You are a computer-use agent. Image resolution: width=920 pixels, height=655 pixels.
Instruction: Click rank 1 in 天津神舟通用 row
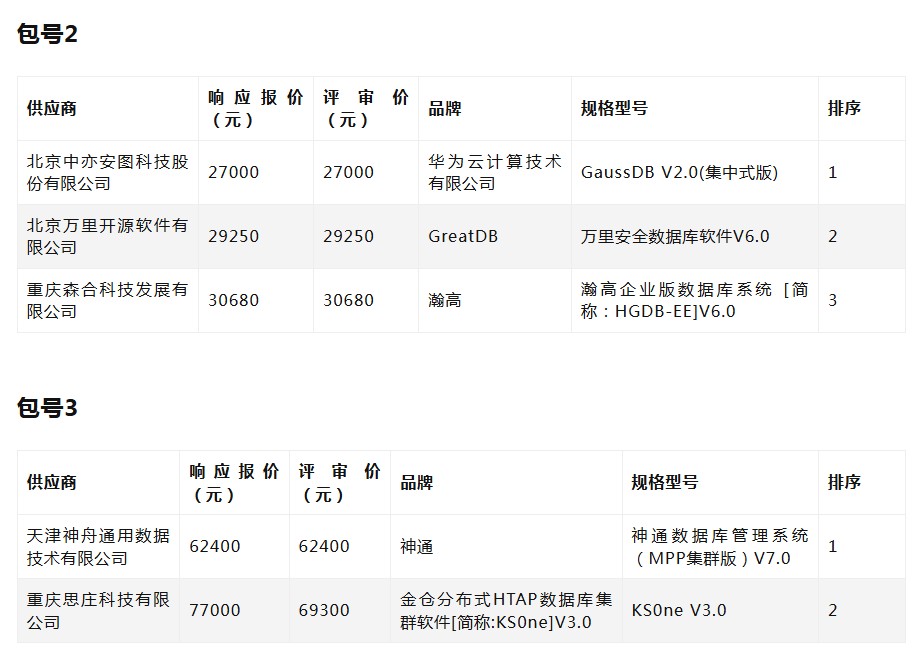(833, 546)
